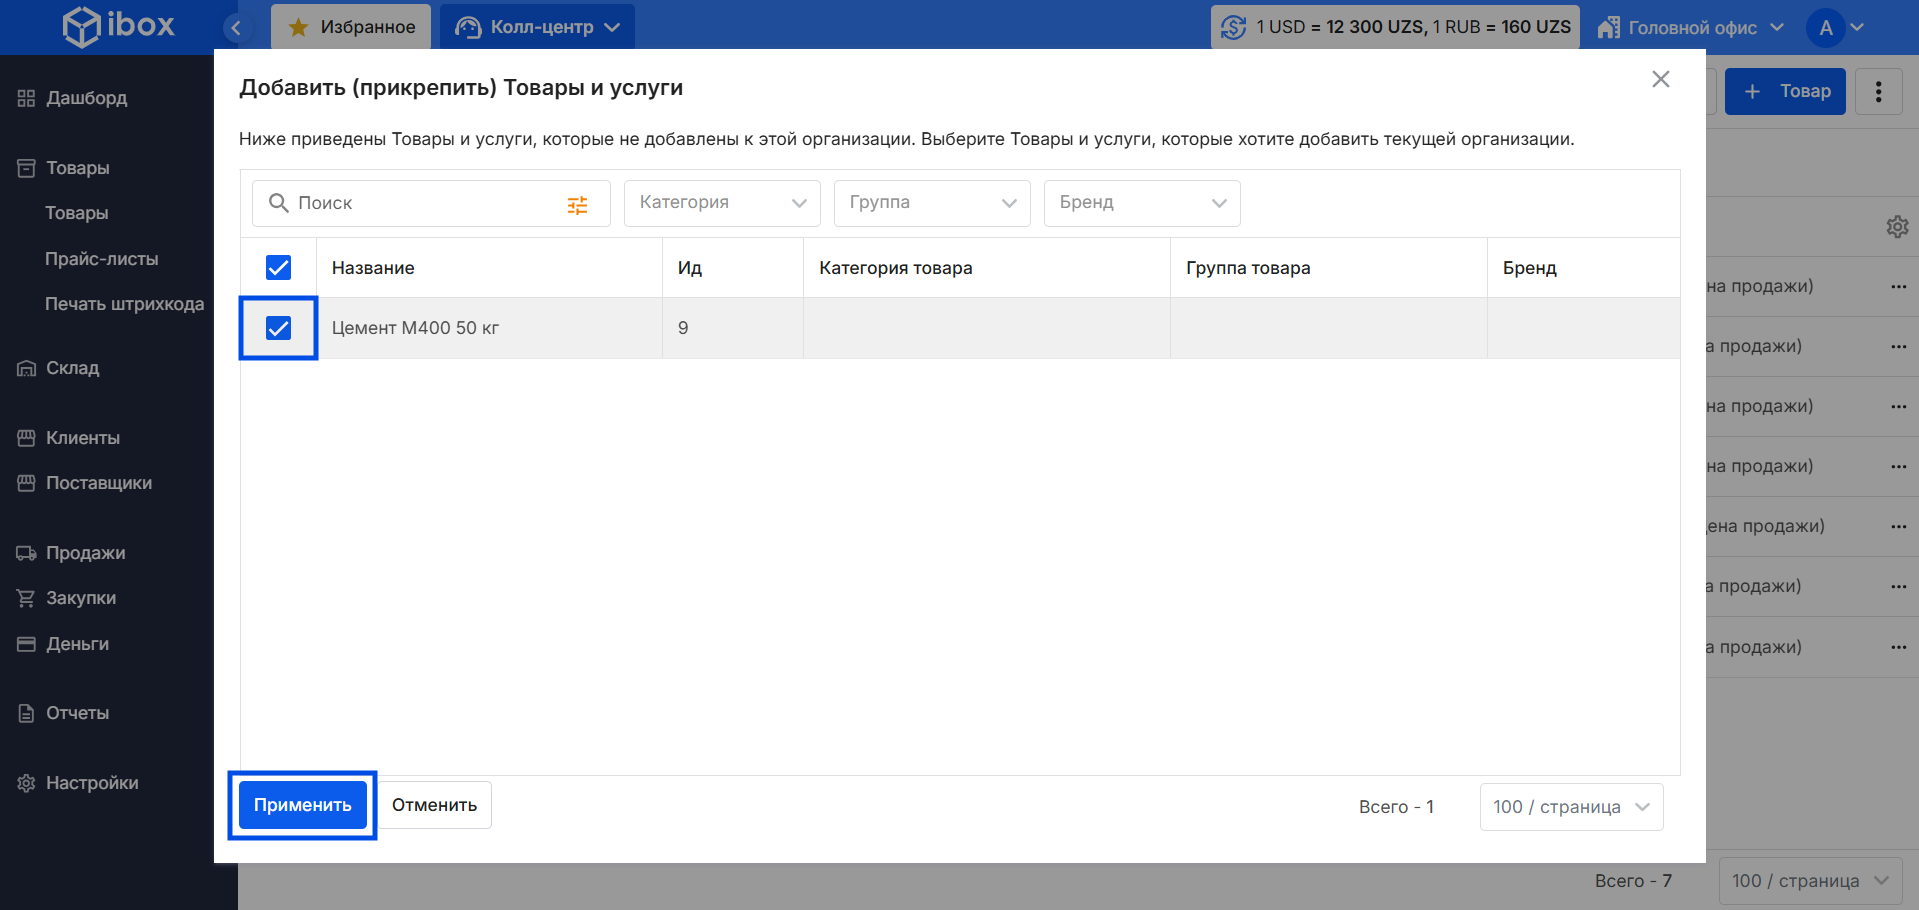Open the three-dot vertical menu near Товар
This screenshot has width=1919, height=910.
(x=1878, y=92)
